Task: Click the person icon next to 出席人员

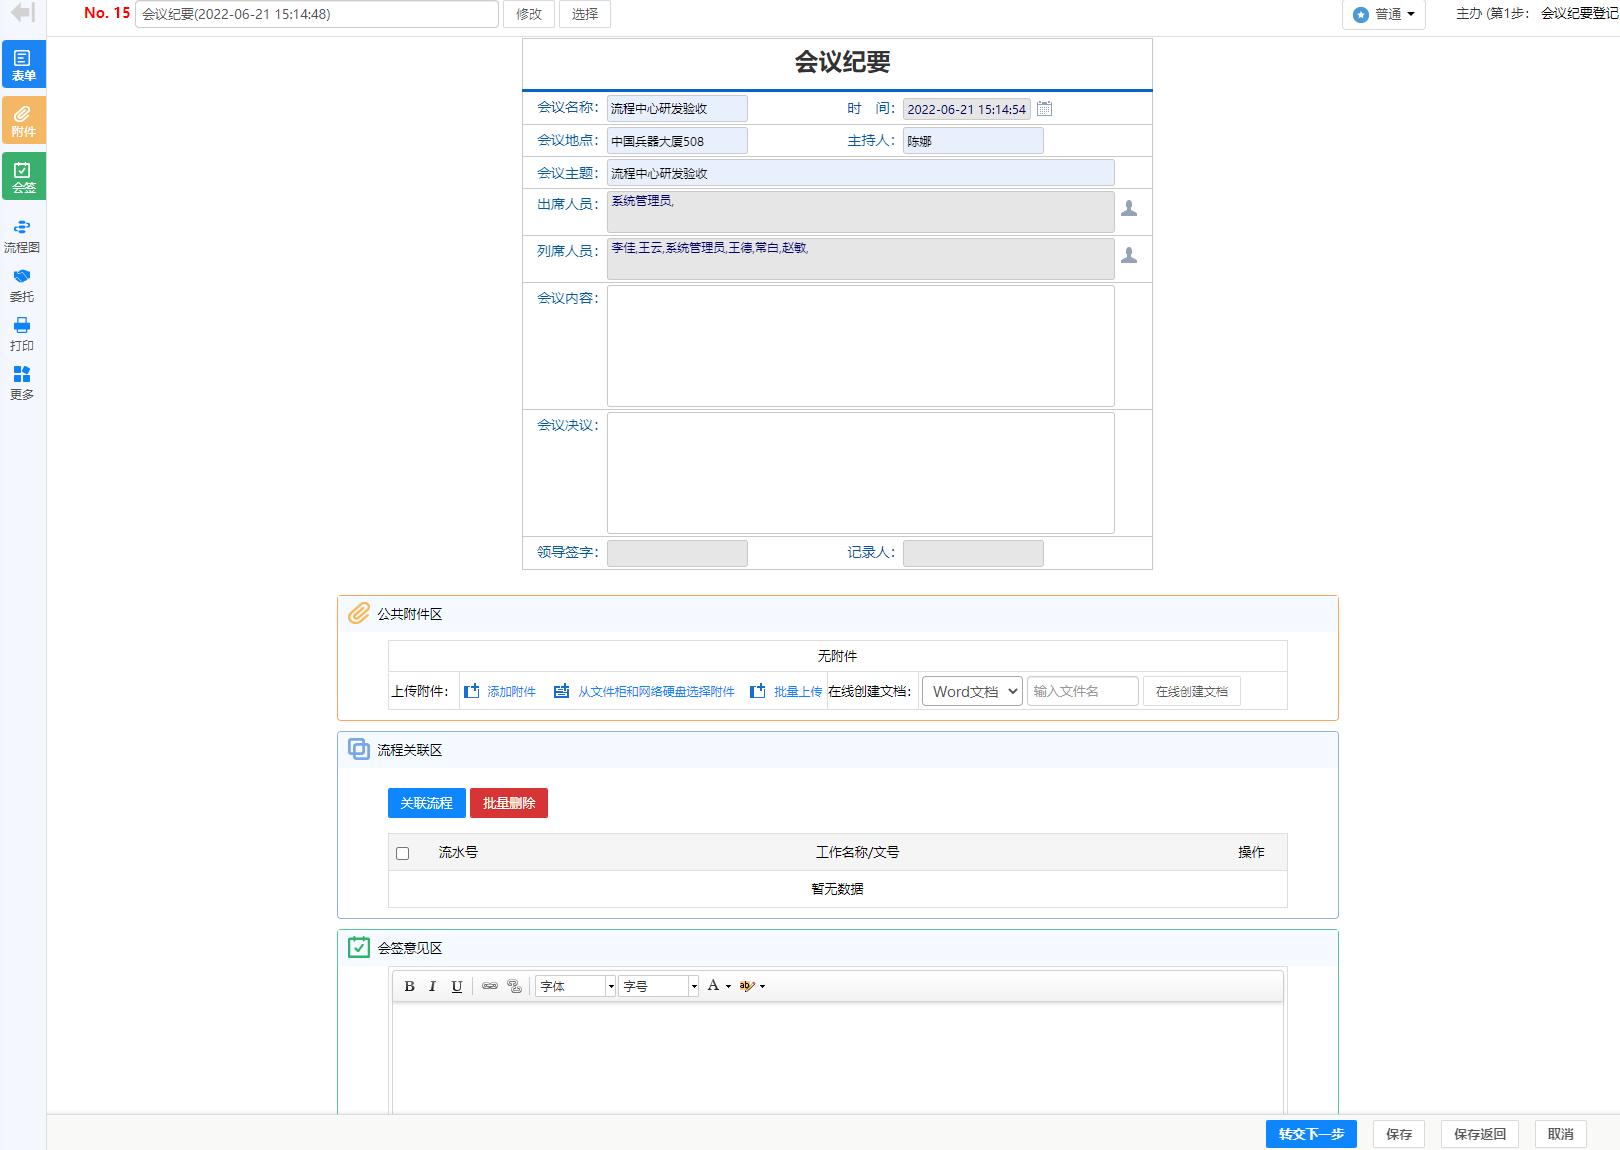Action: click(x=1129, y=208)
